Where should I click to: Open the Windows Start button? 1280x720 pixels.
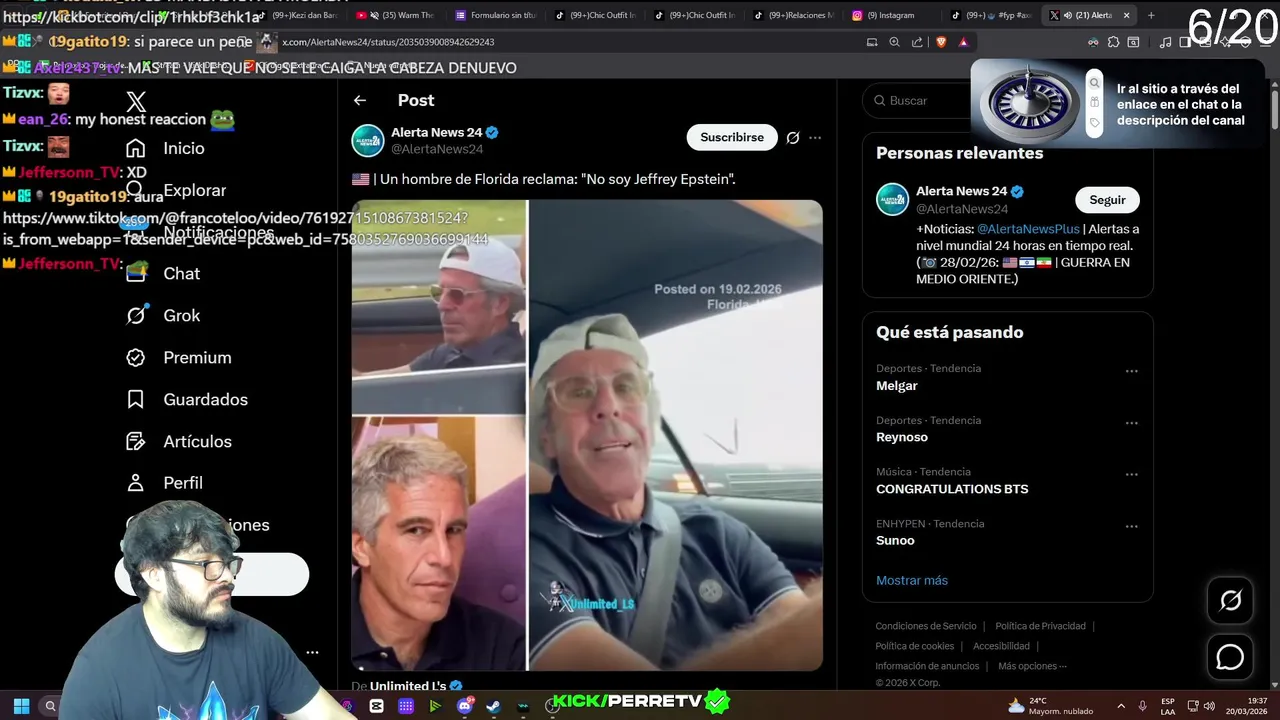pyautogui.click(x=21, y=706)
